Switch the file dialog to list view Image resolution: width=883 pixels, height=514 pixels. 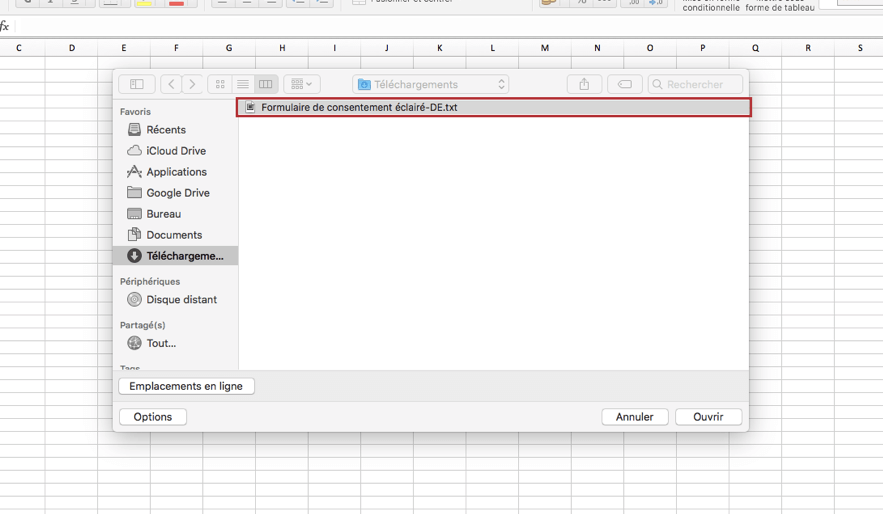click(243, 84)
